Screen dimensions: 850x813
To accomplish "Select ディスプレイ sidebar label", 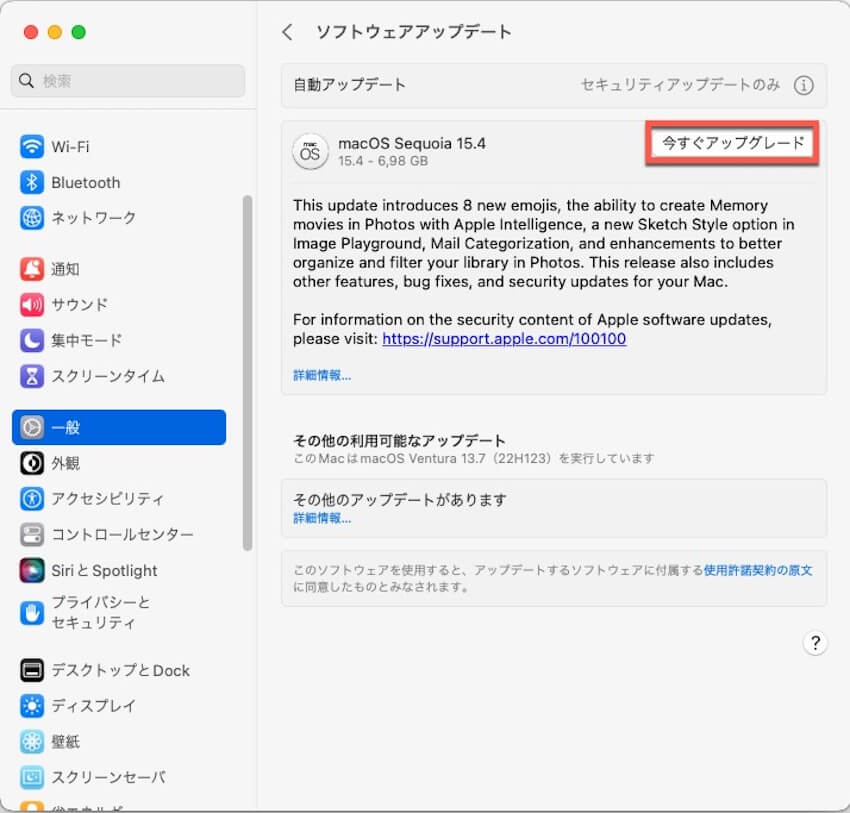I will pyautogui.click(x=93, y=706).
